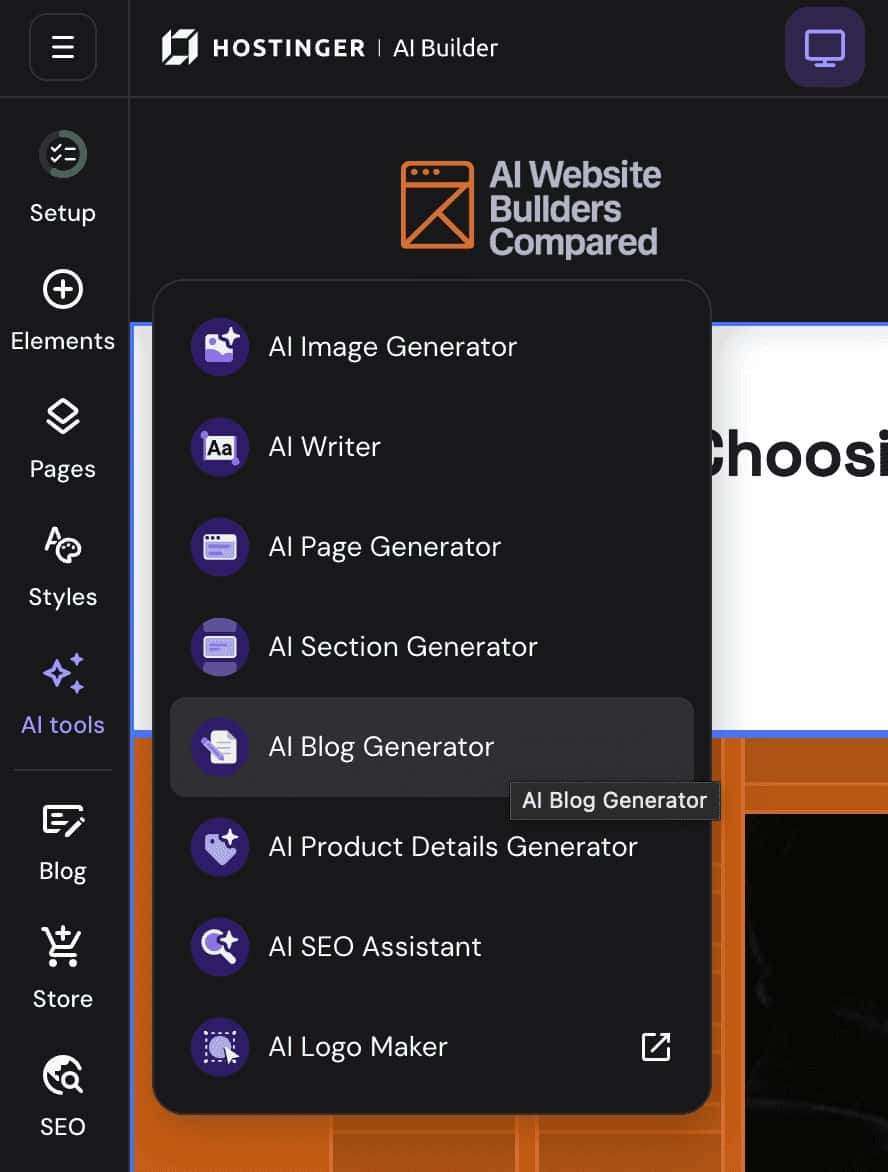Open the Pages layers icon

[x=63, y=416]
